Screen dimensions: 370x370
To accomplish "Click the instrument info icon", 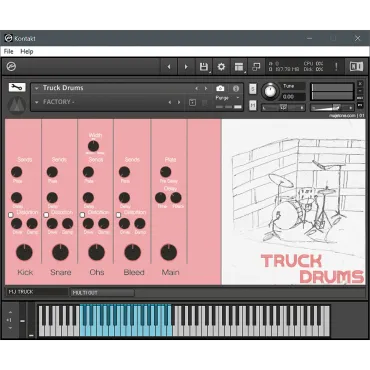I will pos(236,88).
